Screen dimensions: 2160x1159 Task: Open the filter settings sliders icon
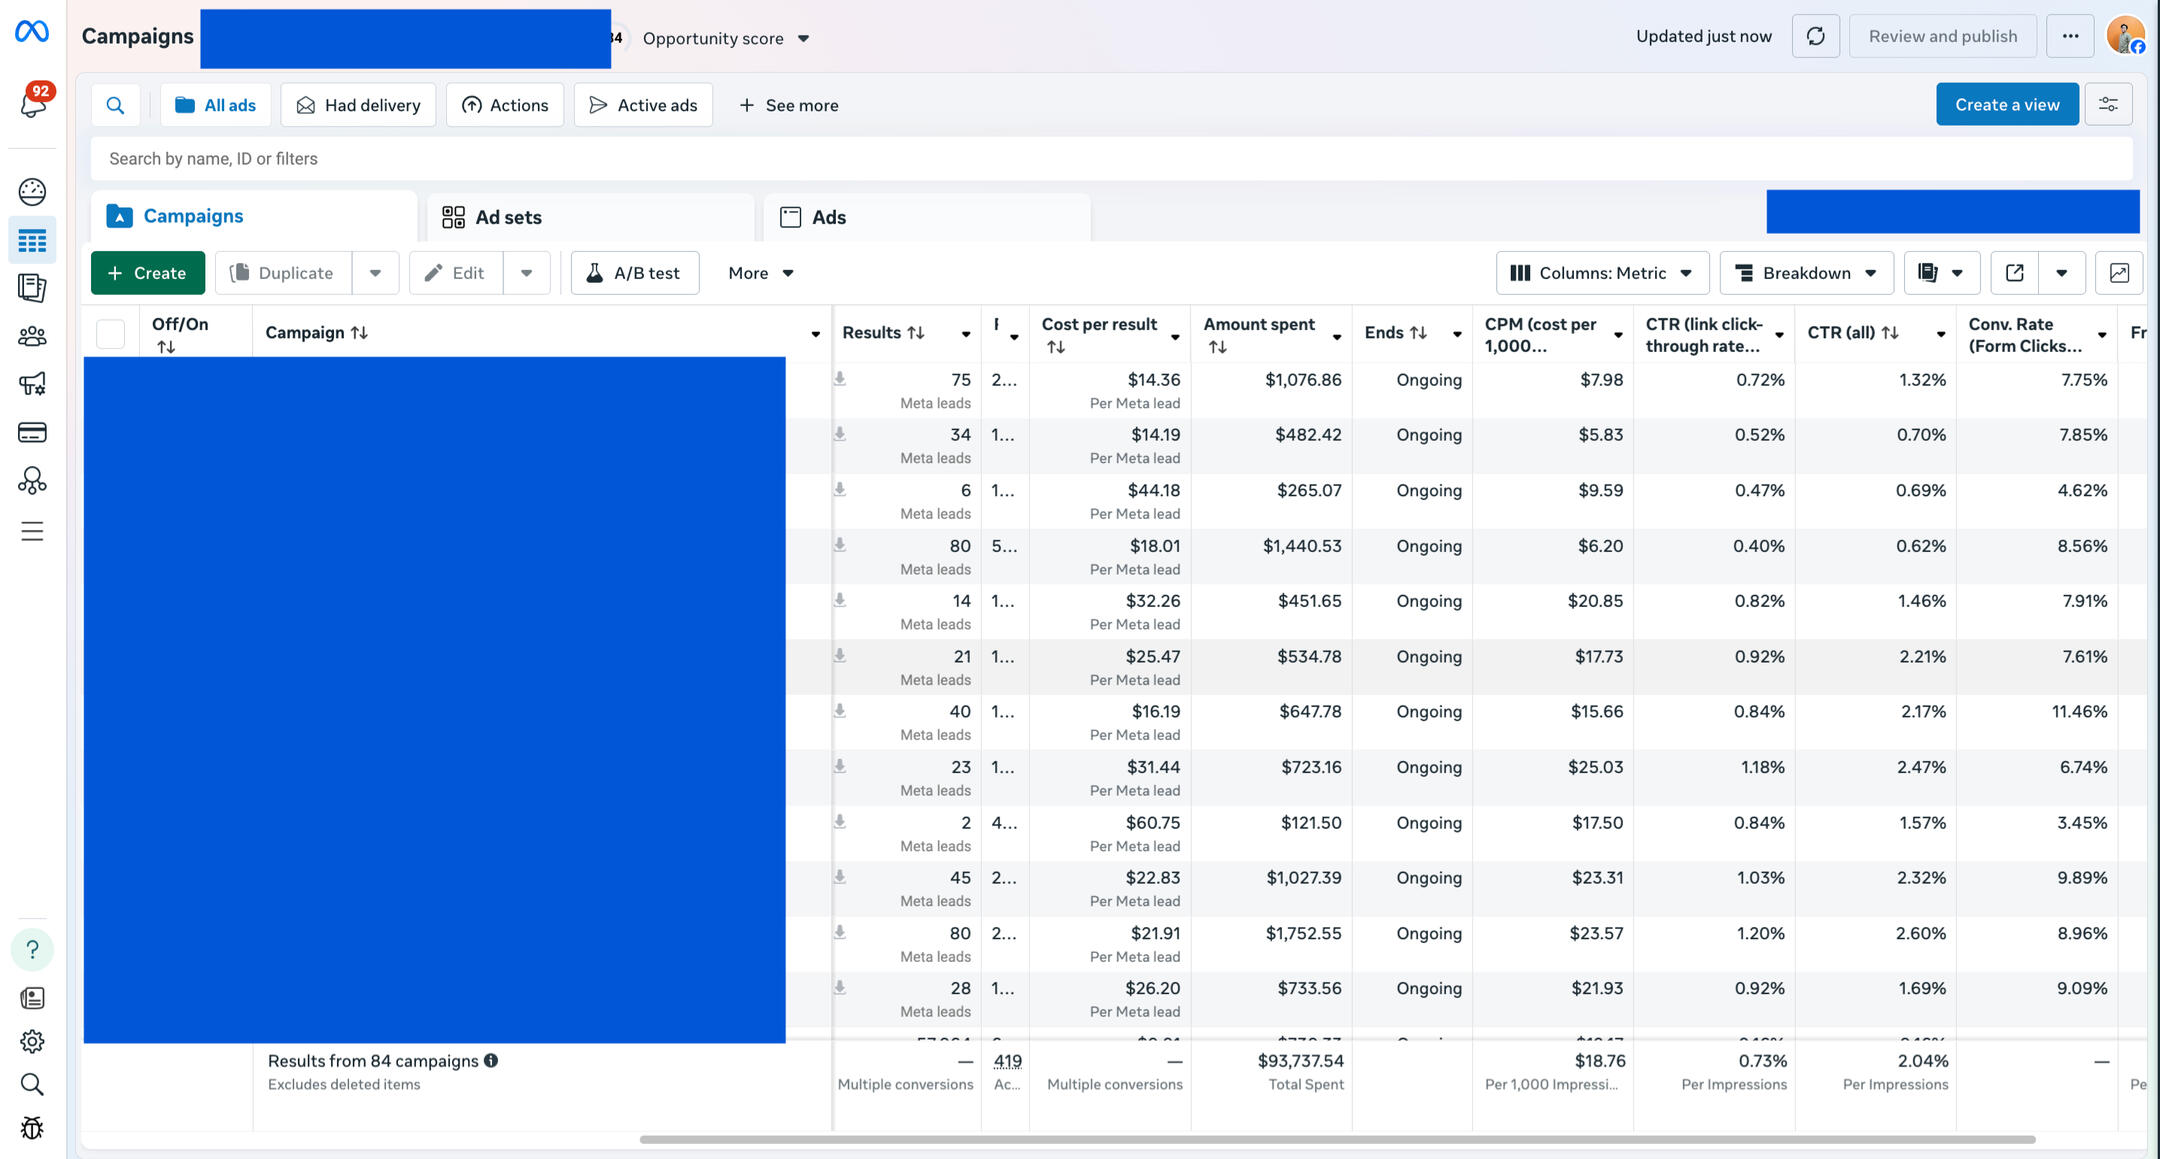click(2108, 104)
